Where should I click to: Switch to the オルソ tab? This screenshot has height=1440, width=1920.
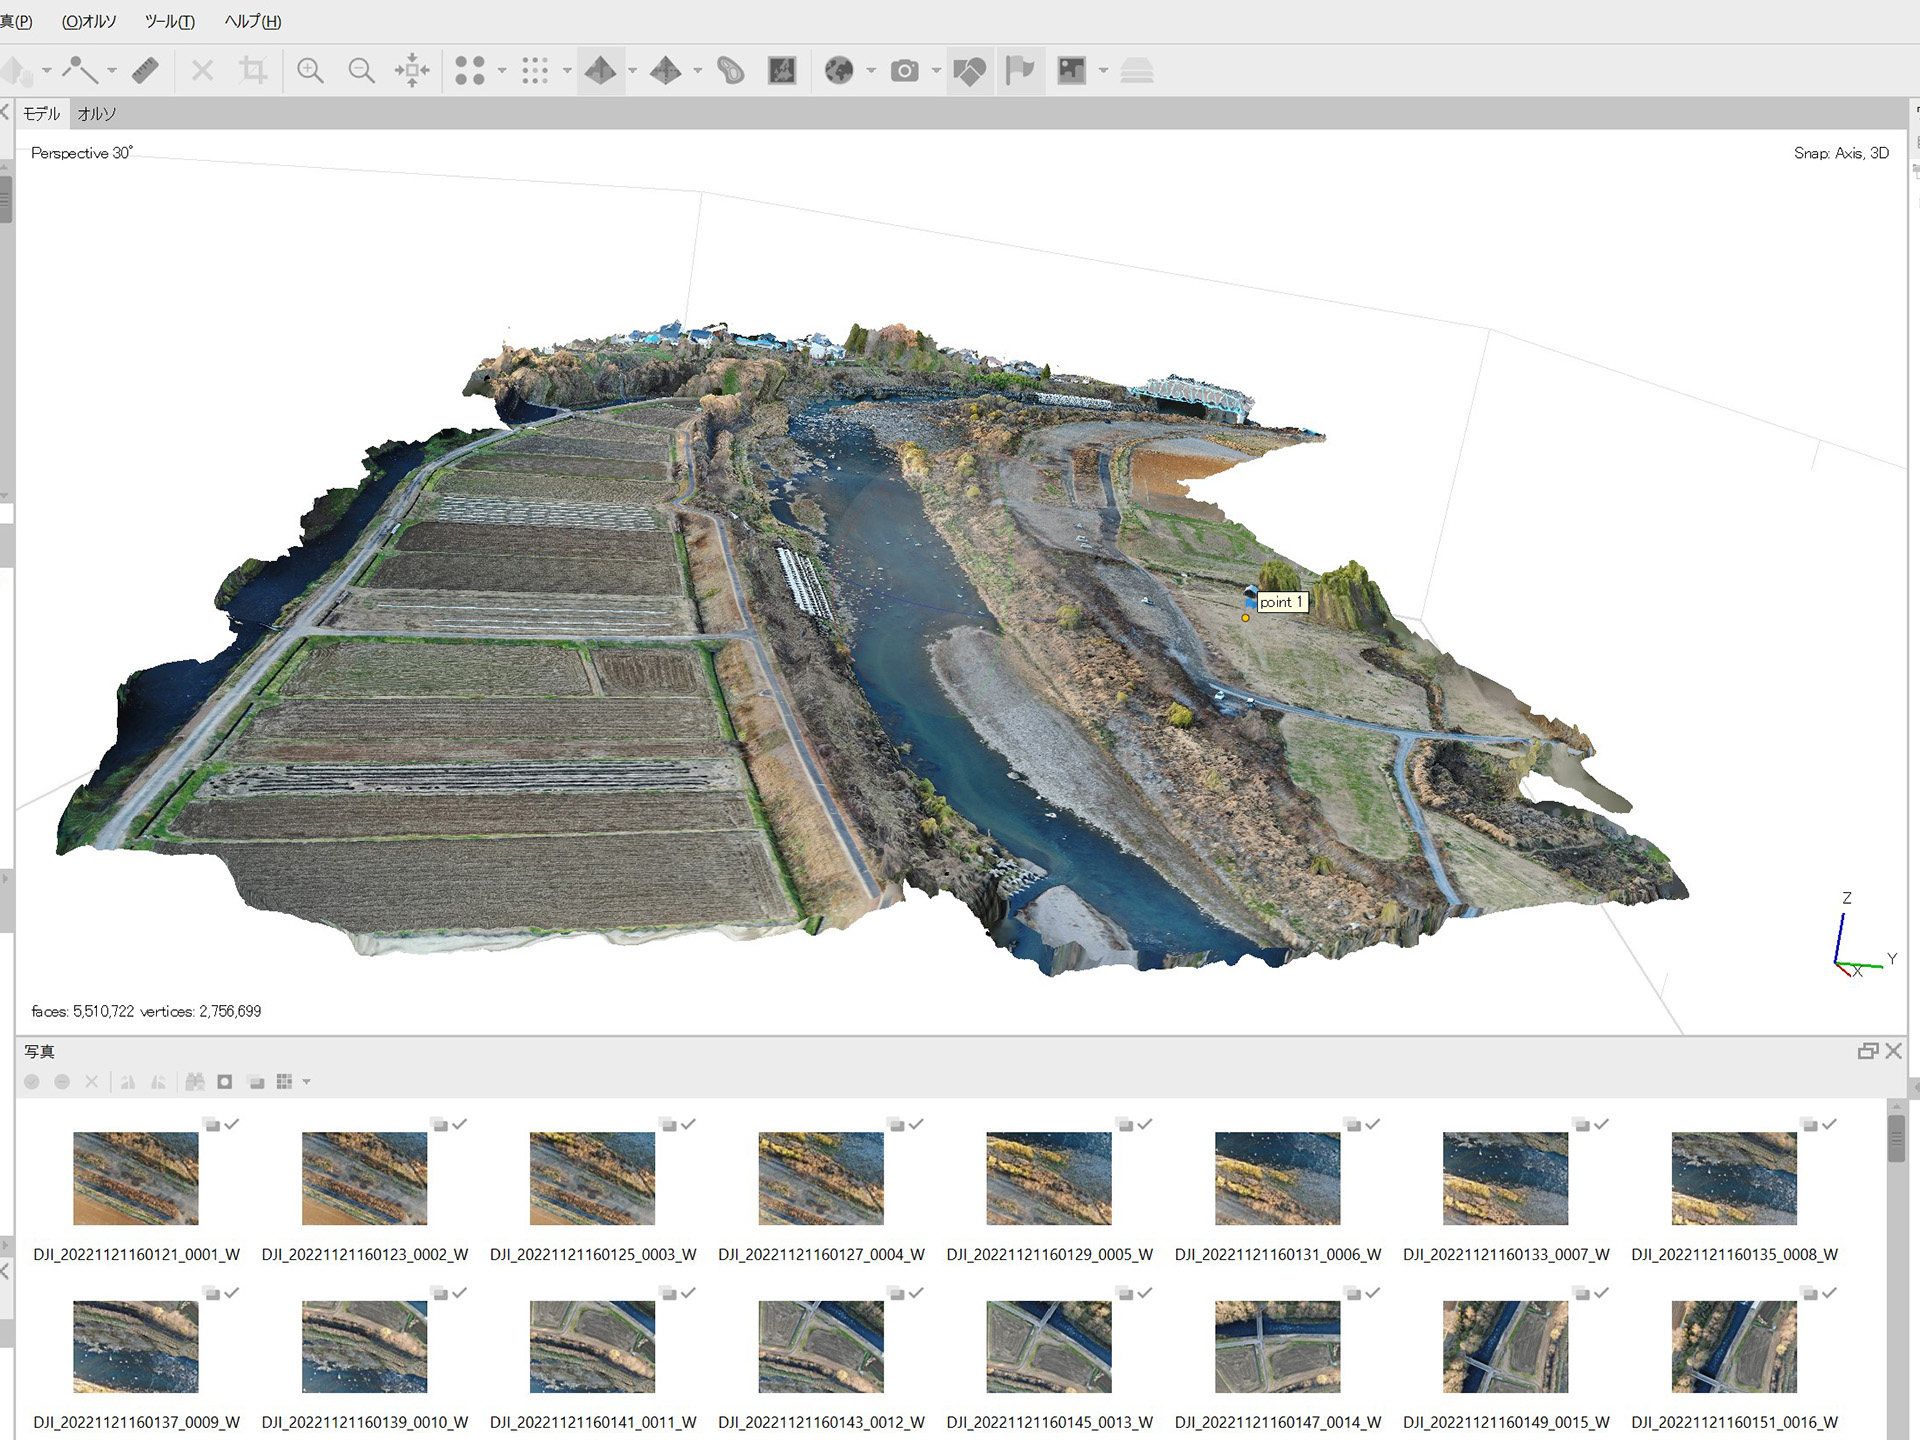pos(97,114)
